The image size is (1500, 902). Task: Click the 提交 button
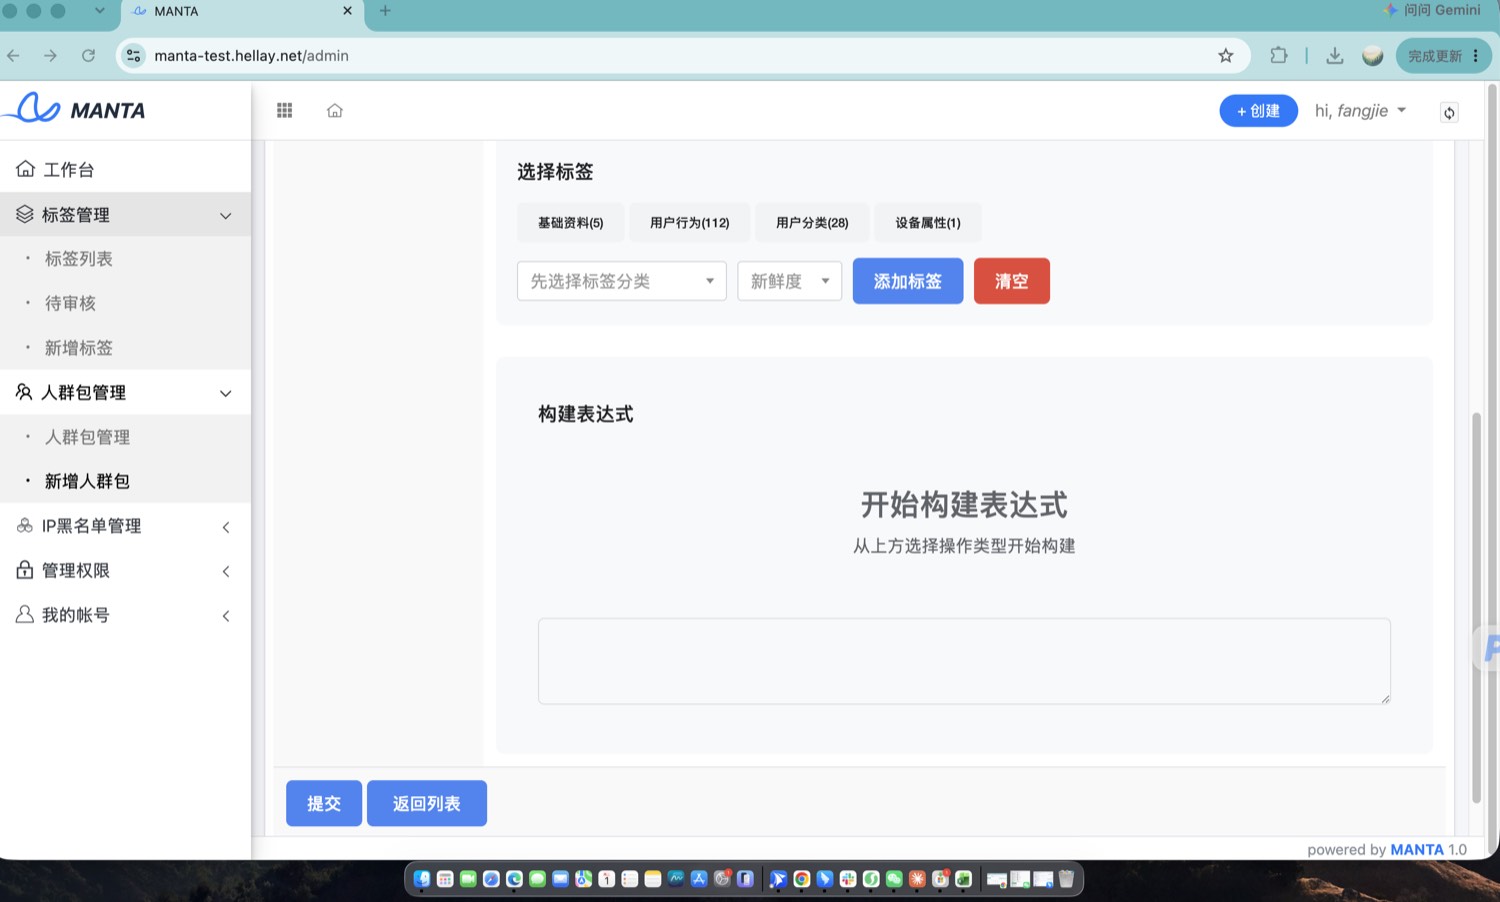tap(324, 803)
